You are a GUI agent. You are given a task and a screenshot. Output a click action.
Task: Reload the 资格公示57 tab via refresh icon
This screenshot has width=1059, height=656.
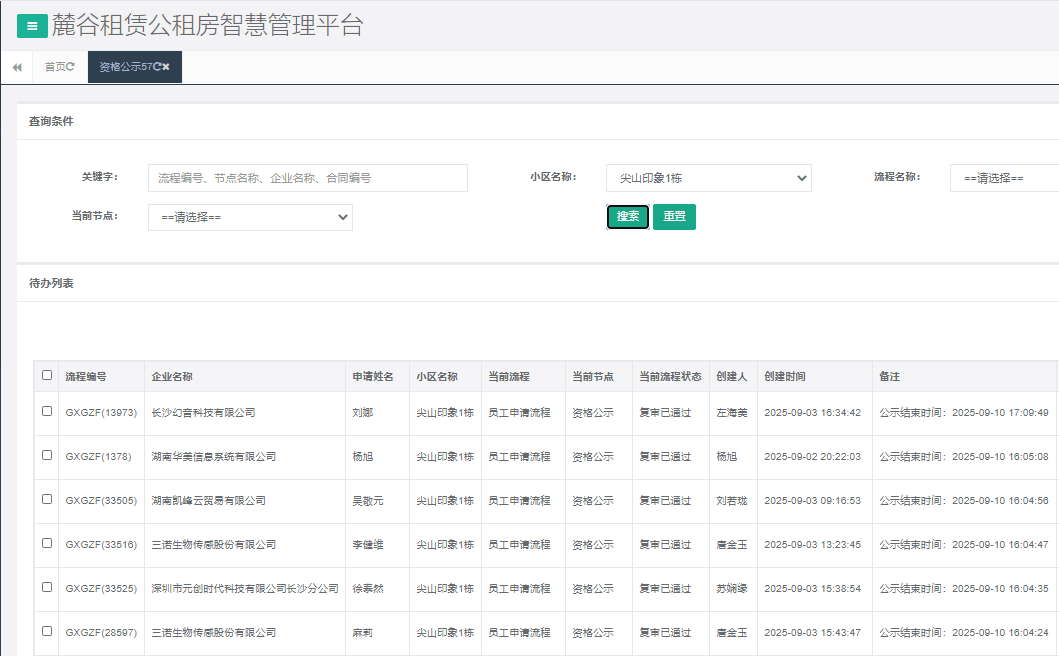(157, 67)
